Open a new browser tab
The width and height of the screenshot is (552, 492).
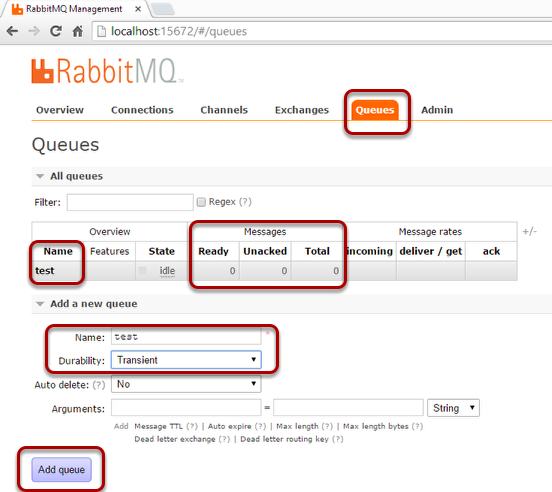163,9
